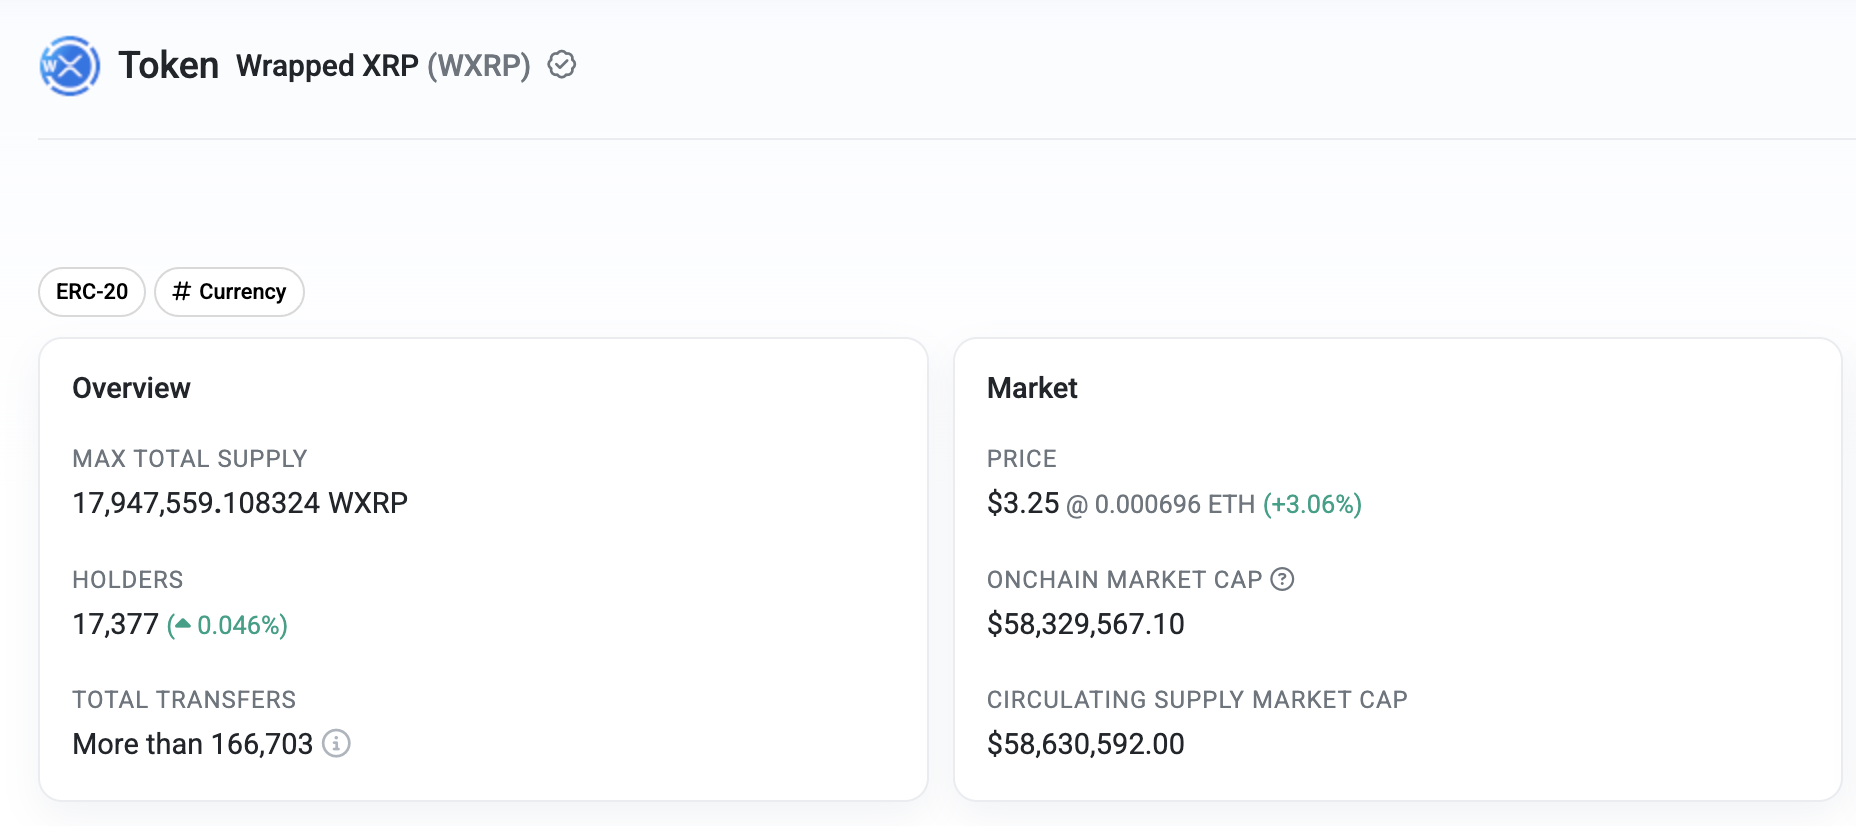
Task: Click the More than 166,703 transfers text
Action: pyautogui.click(x=193, y=744)
